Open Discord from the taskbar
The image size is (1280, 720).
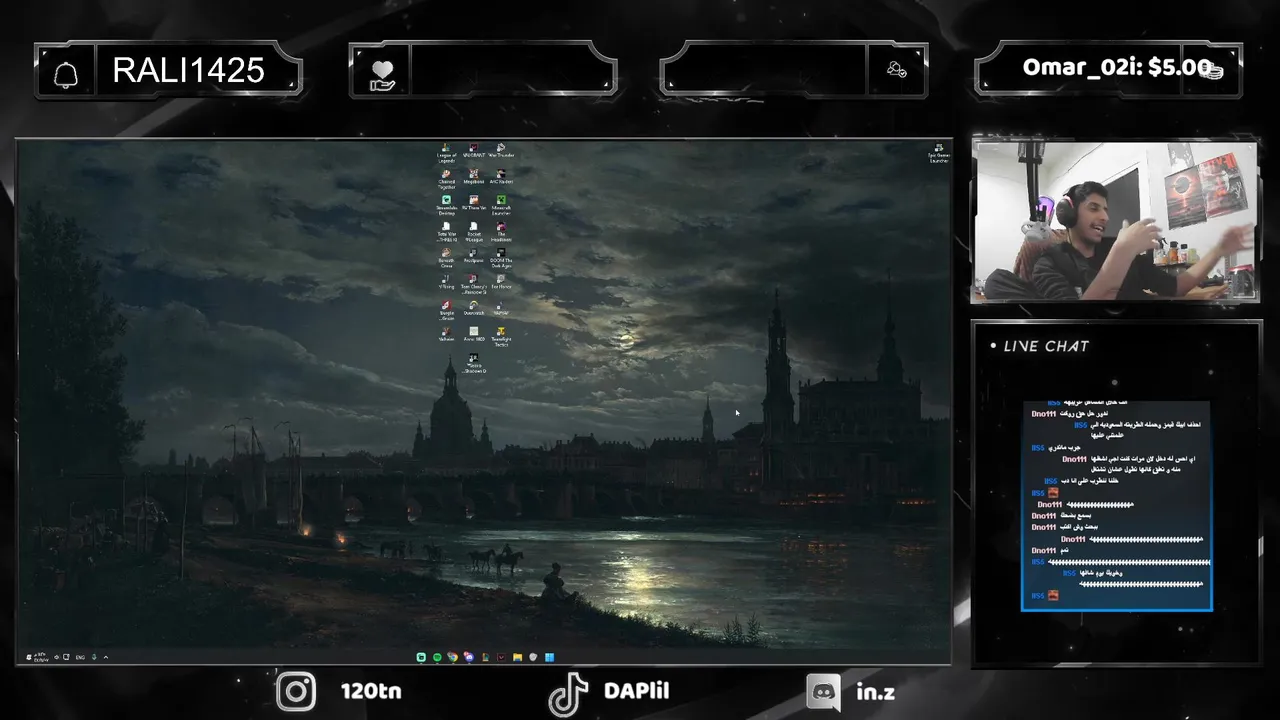coord(469,657)
